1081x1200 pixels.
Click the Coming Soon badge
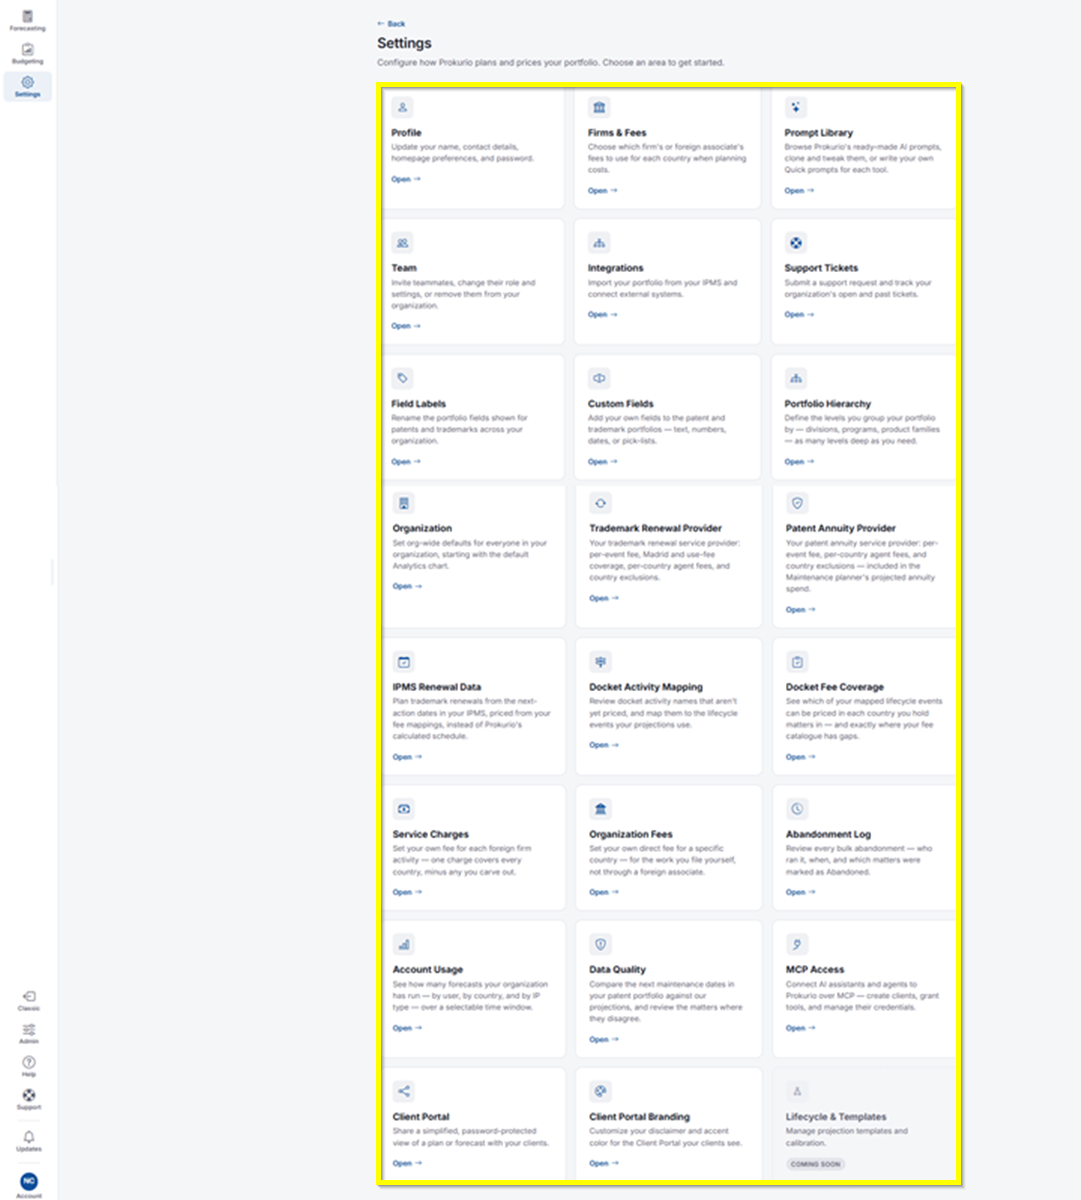tap(816, 1164)
